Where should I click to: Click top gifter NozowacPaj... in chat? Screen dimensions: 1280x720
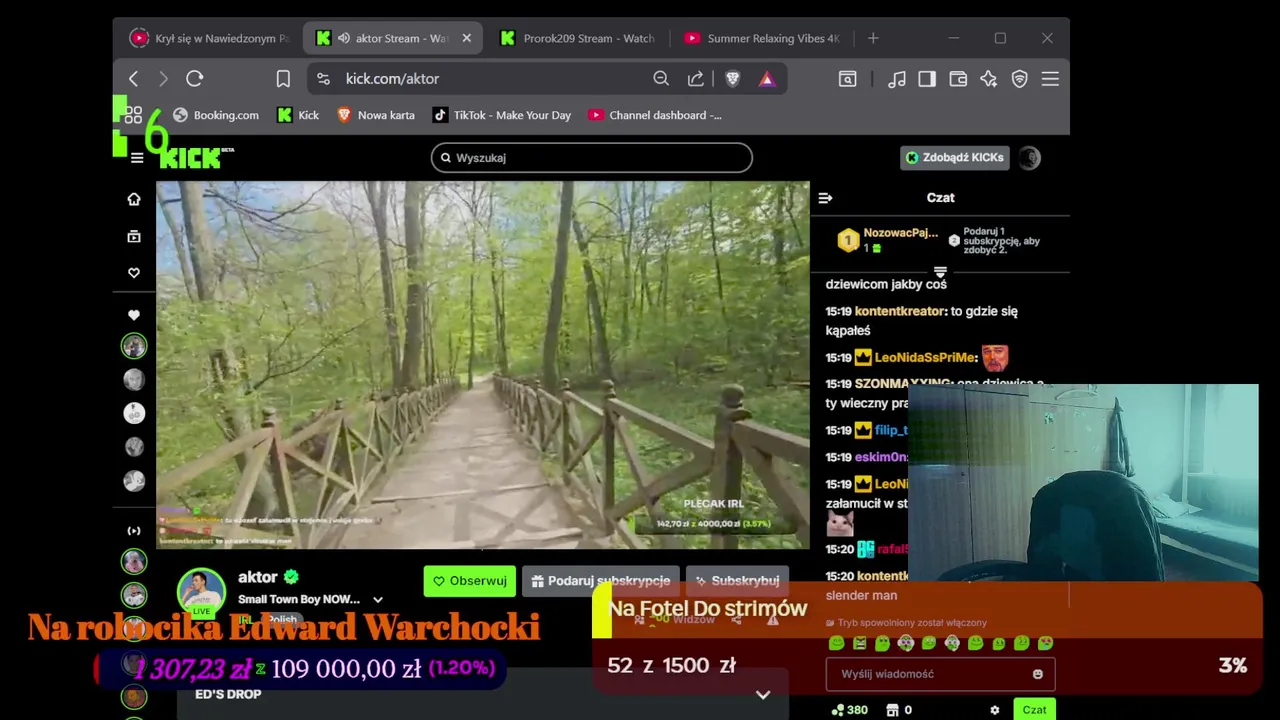click(x=900, y=233)
